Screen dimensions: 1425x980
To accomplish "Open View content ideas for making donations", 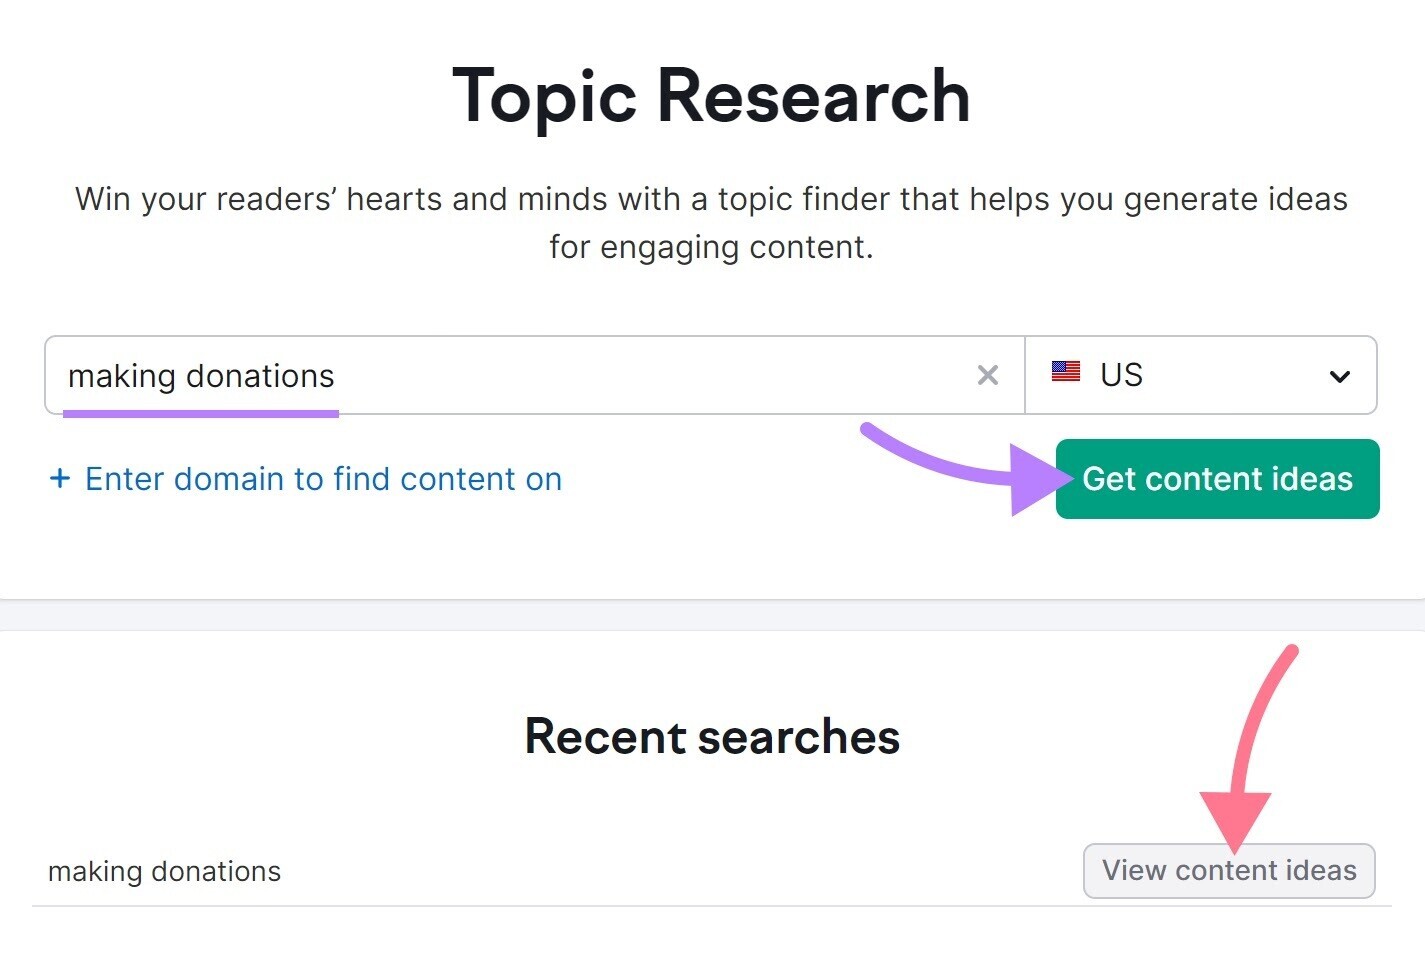I will 1229,871.
